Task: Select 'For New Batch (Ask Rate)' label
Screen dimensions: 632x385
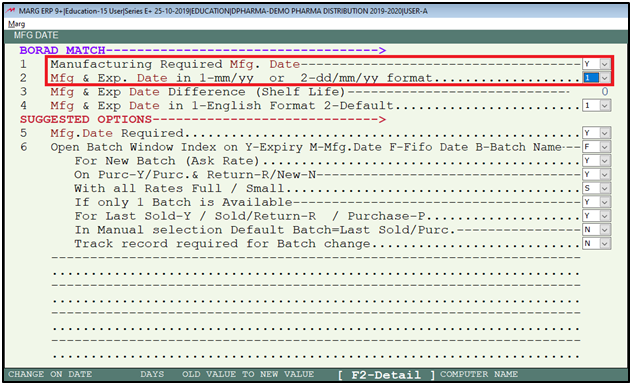Action: point(166,160)
